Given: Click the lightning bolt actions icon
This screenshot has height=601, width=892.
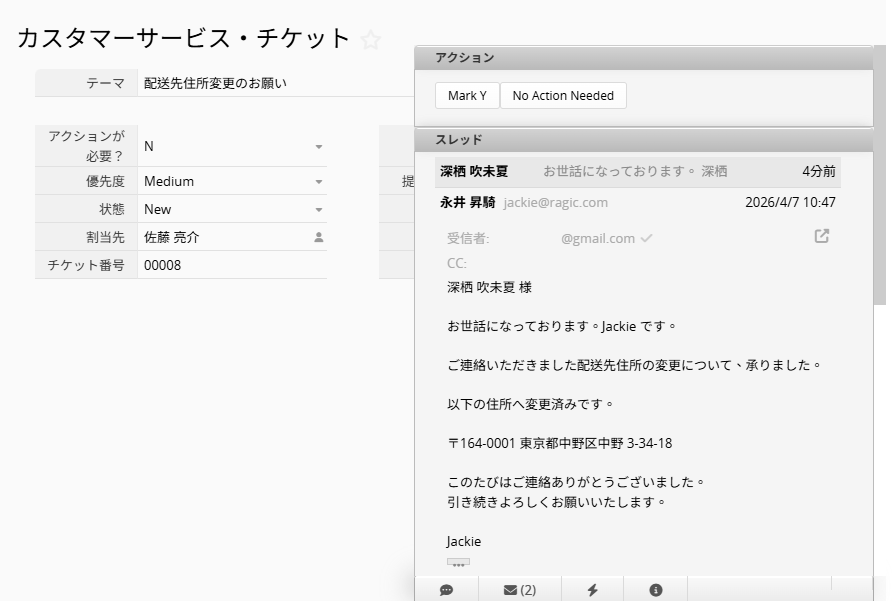Looking at the screenshot, I should pos(592,590).
